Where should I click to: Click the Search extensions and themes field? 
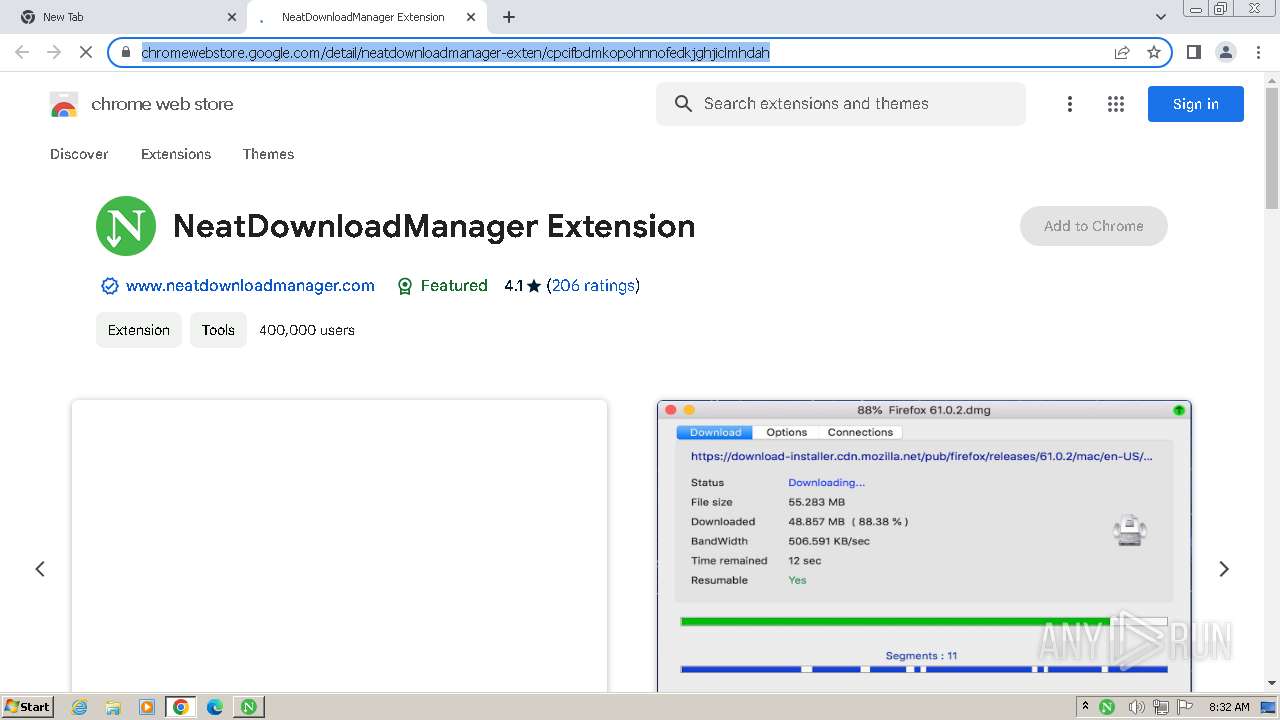[x=841, y=104]
